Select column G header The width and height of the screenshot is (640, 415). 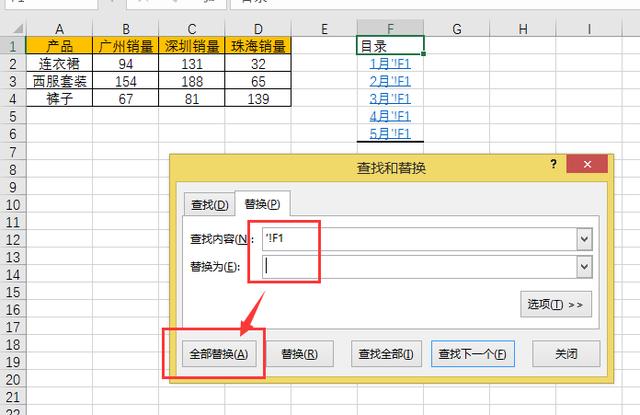(457, 29)
